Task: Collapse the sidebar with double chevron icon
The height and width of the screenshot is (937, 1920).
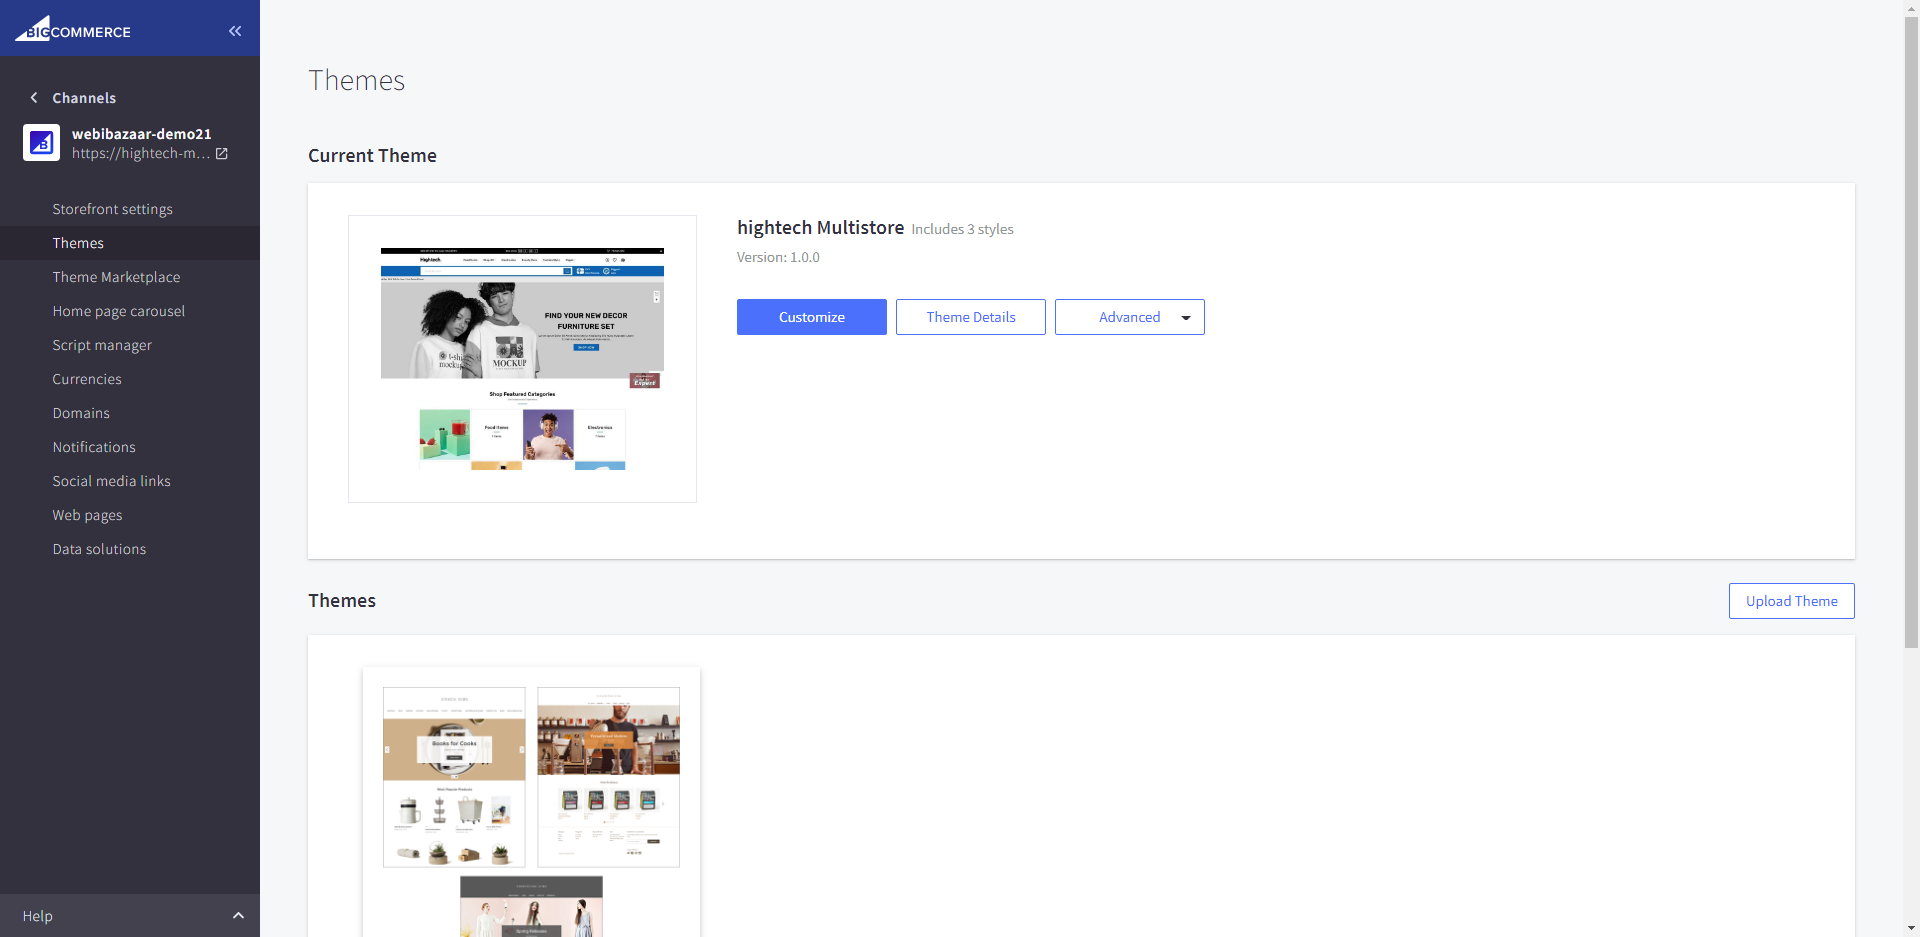Action: click(235, 31)
